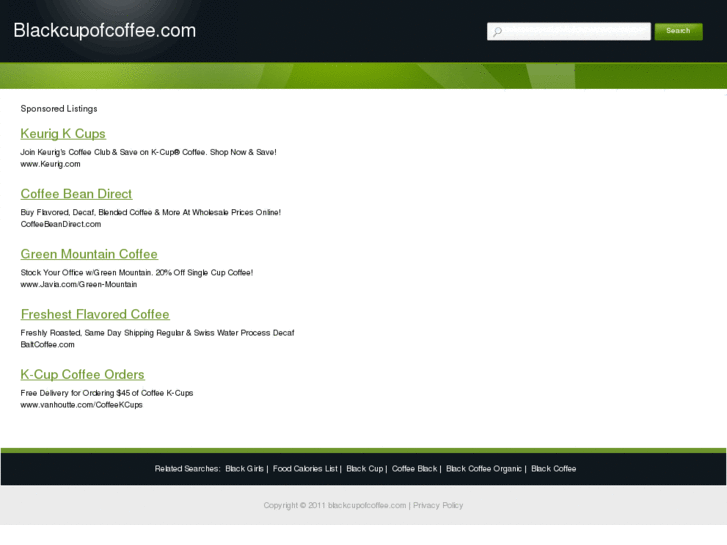Open the Freshest Flavored Coffee listing
Viewport: 727px width, 545px height.
[x=95, y=314]
